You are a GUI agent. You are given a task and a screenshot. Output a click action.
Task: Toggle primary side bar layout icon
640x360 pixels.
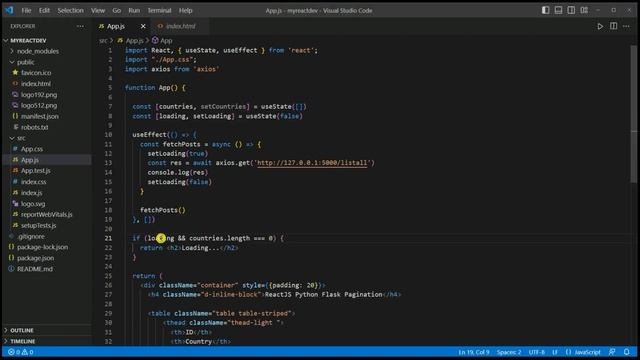click(x=545, y=10)
